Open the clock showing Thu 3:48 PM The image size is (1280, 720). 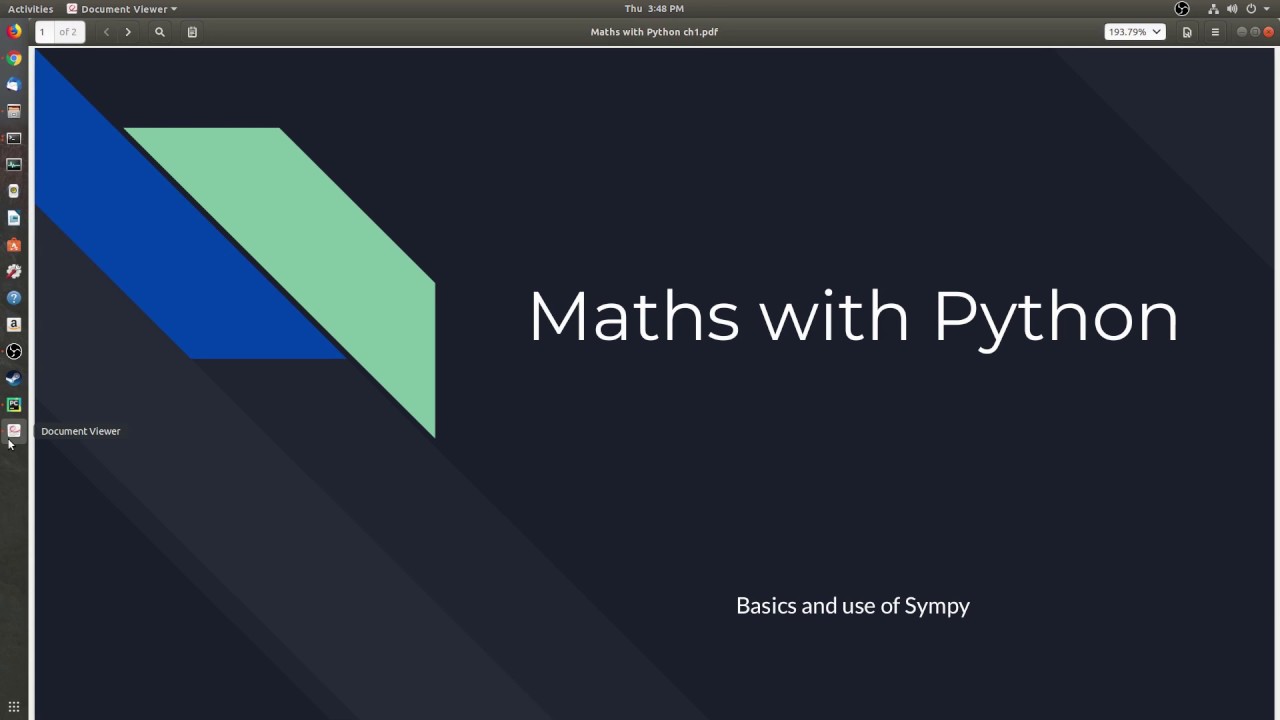654,9
